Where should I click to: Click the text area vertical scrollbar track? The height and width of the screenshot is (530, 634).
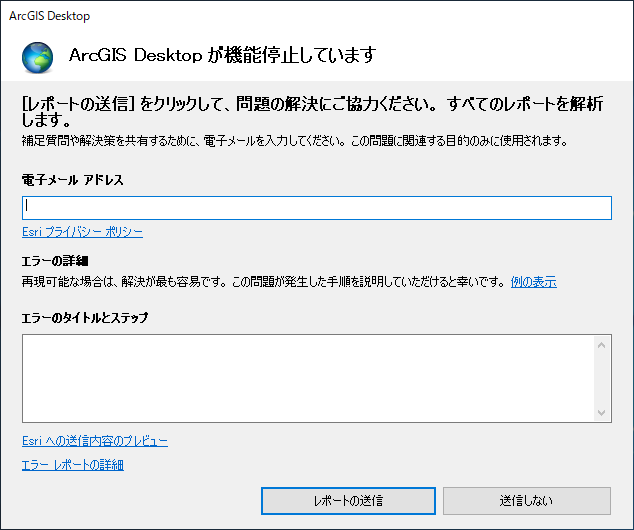[602, 378]
